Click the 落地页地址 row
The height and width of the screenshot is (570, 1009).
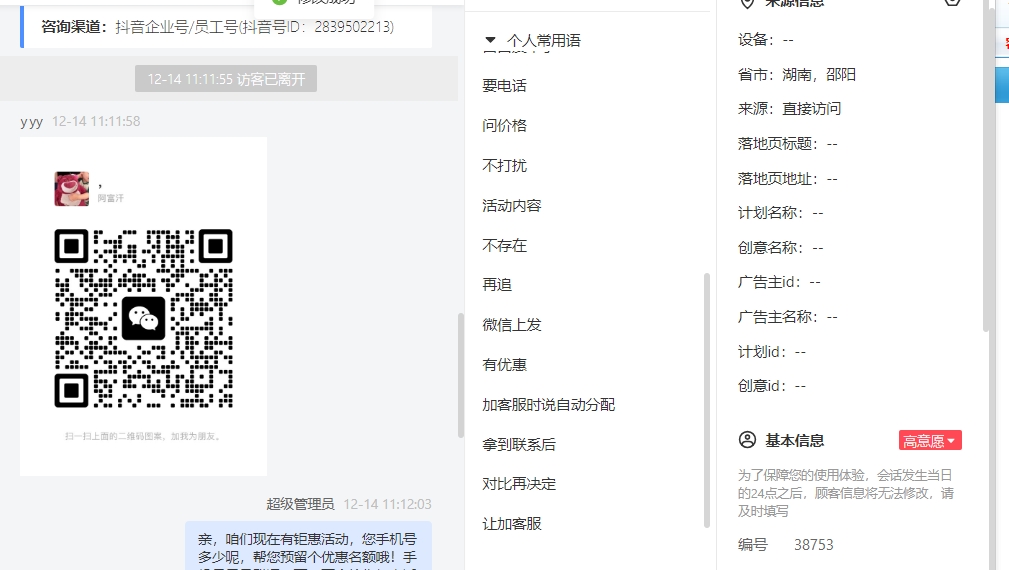coord(788,178)
